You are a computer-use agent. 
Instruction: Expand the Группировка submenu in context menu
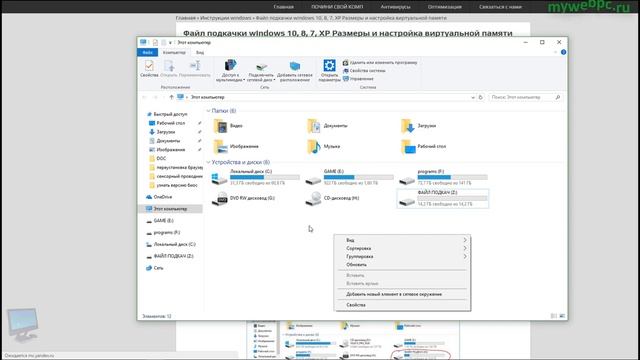464,256
